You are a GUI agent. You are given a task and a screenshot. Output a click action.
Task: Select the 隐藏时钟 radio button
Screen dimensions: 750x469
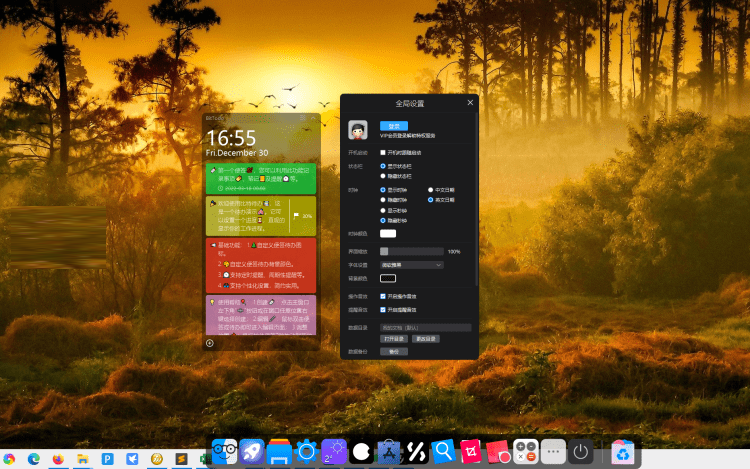coord(383,200)
